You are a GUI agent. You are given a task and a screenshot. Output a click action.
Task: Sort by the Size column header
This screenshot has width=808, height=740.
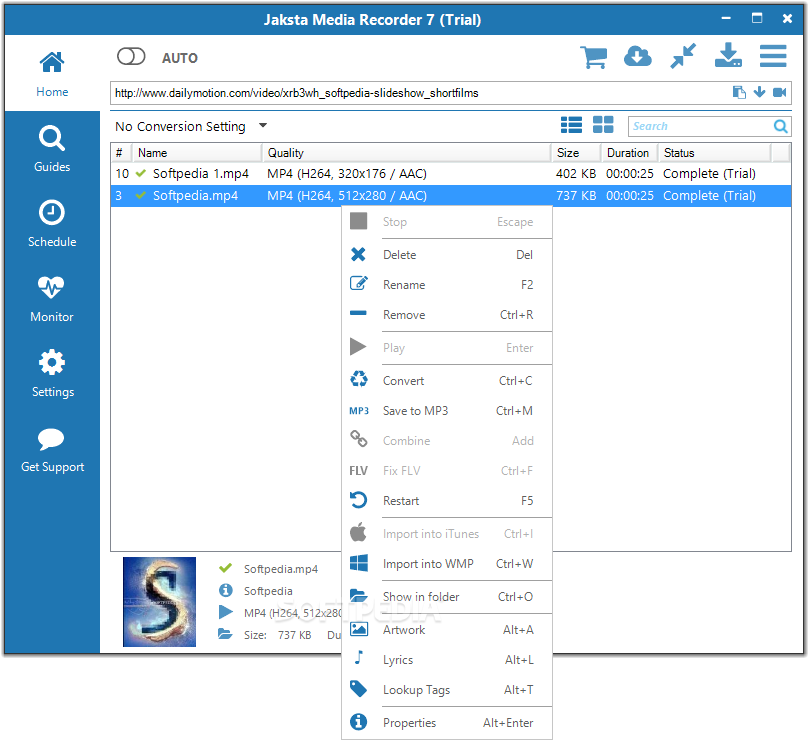pos(576,153)
